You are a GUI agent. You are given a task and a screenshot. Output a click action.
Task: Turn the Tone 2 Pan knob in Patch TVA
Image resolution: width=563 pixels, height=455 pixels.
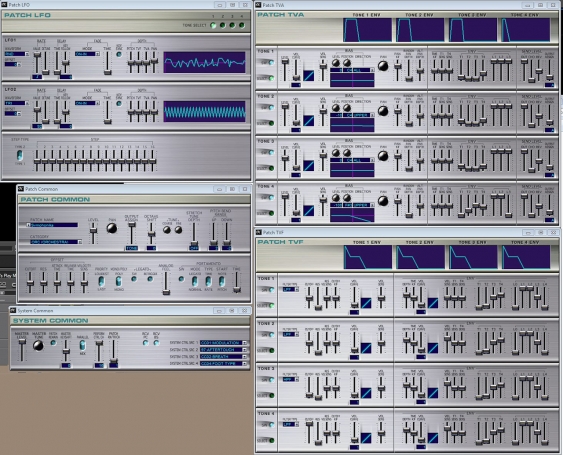pos(383,111)
